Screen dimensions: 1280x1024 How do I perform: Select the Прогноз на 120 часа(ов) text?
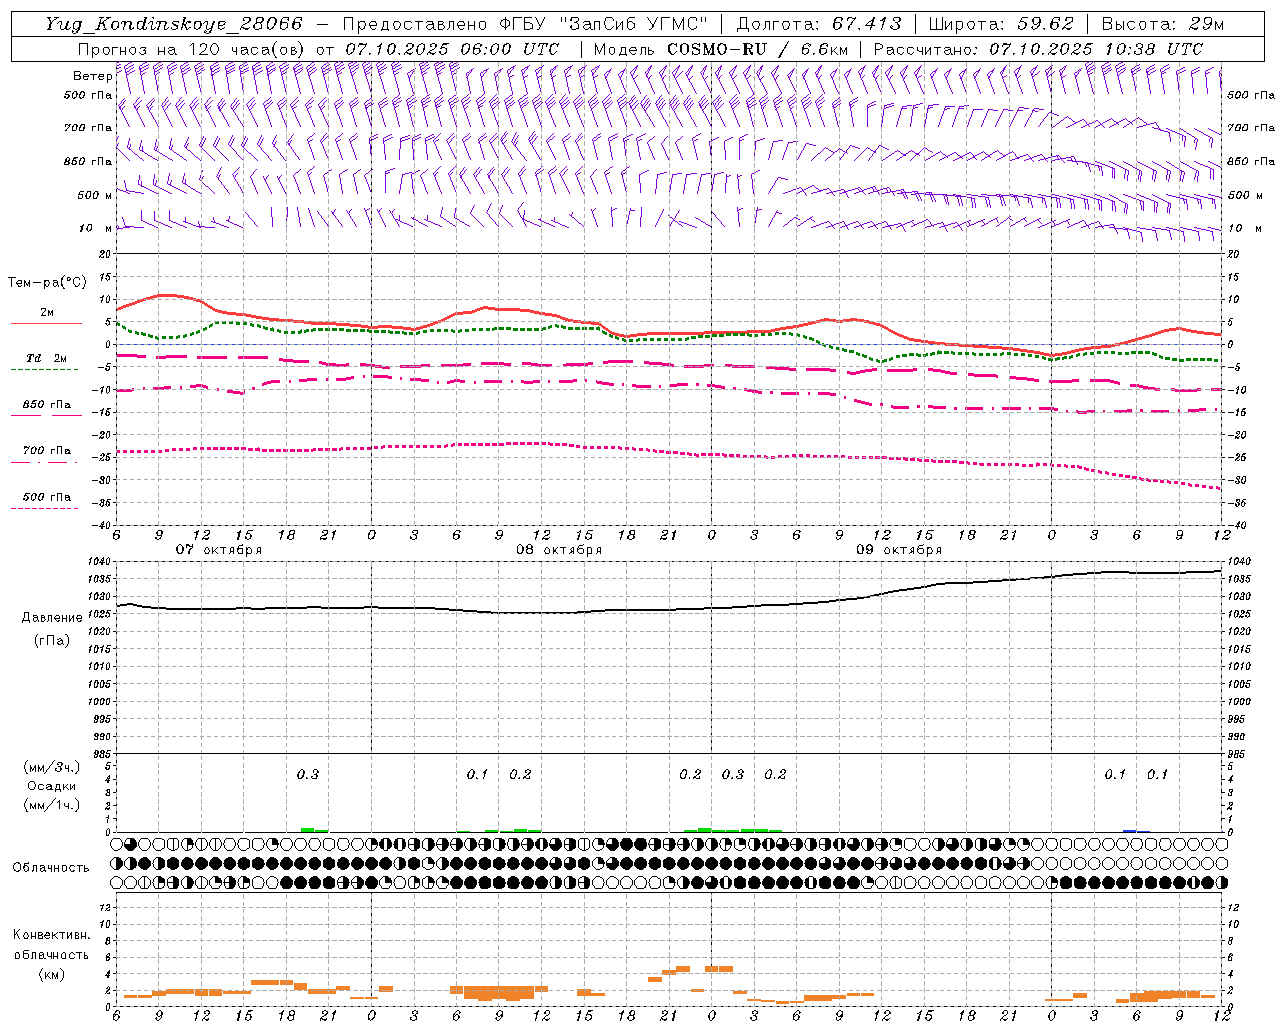193,49
